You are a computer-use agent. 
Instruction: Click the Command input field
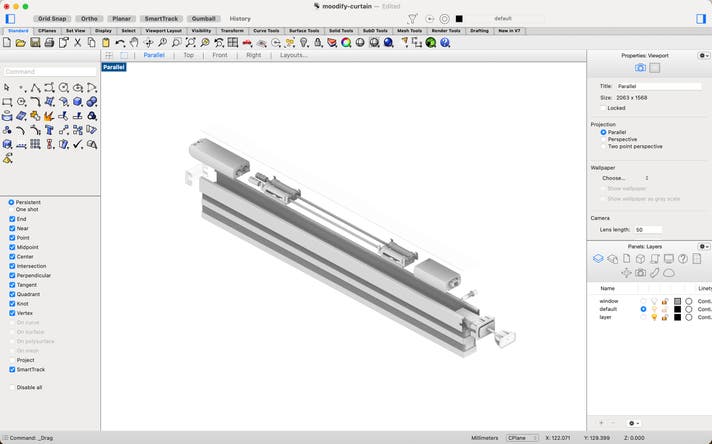50,71
